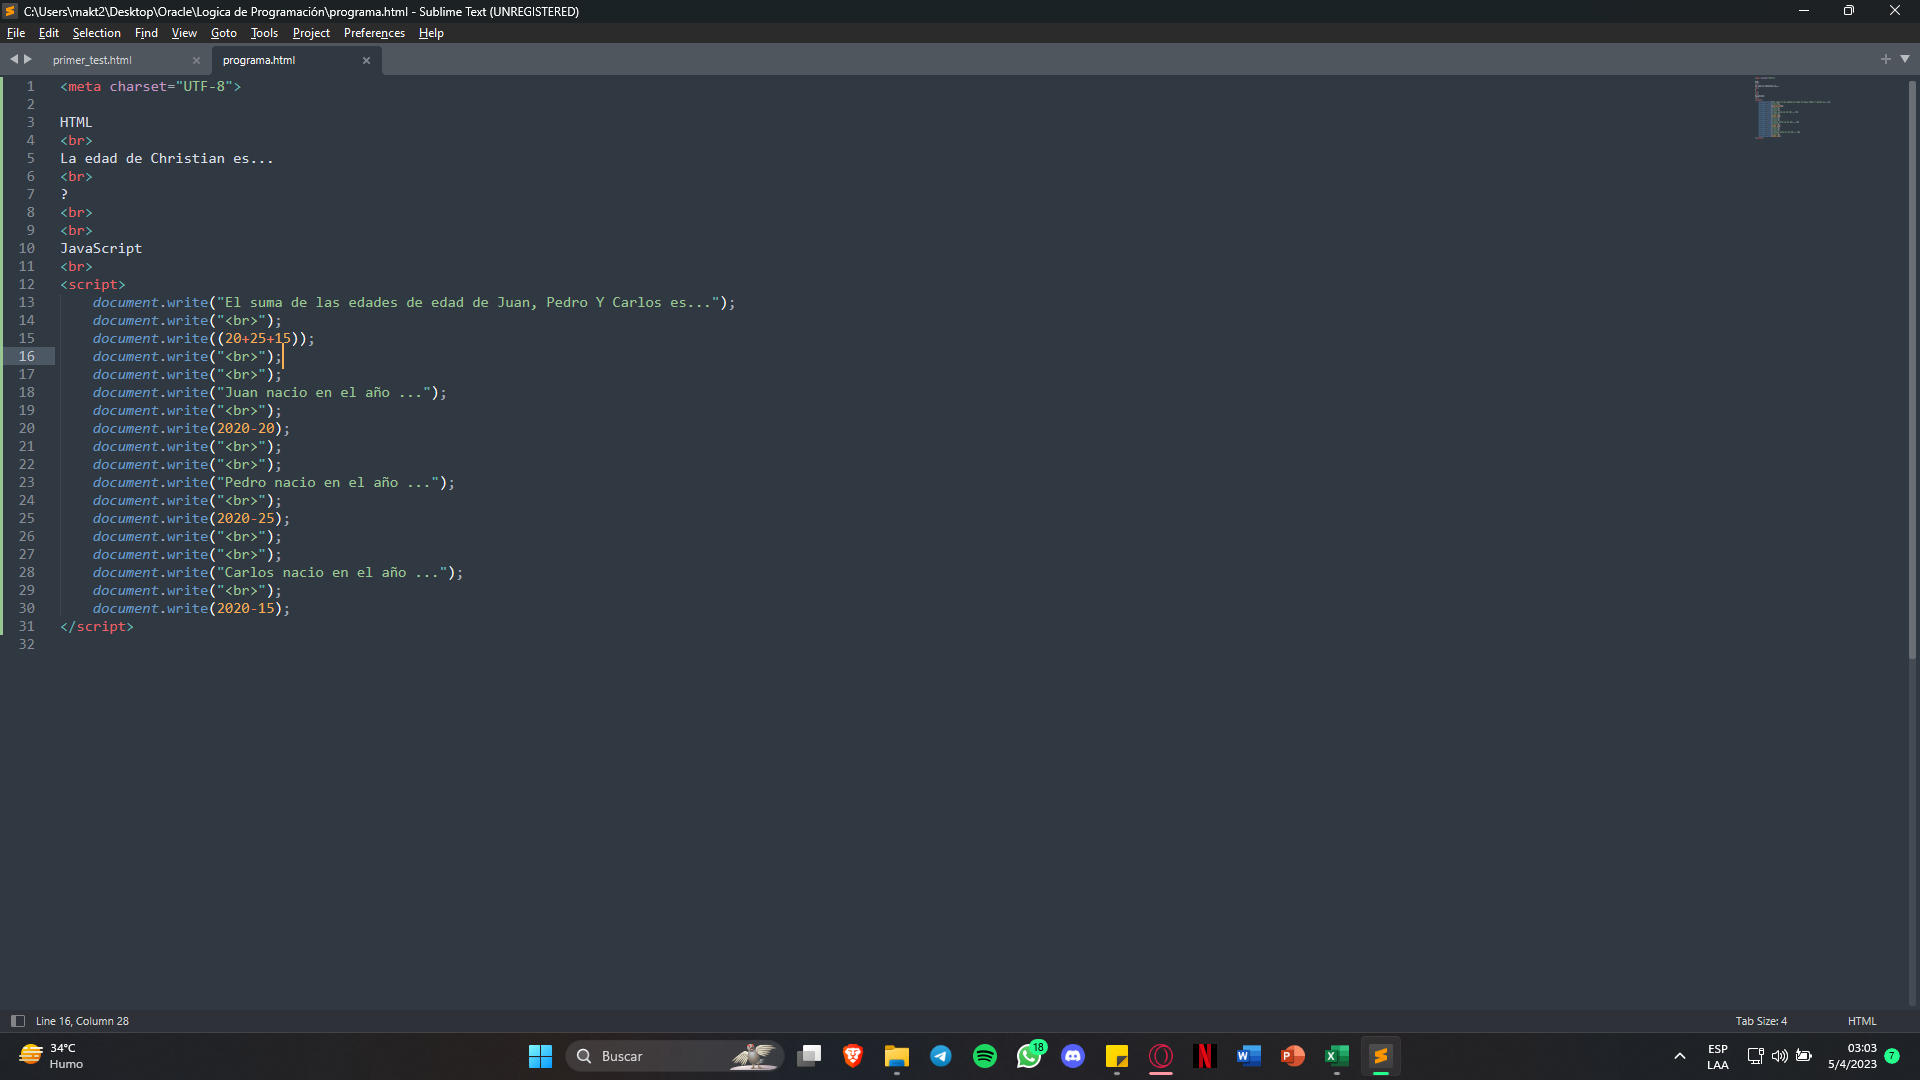Close the programa.html tab
The height and width of the screenshot is (1080, 1920).
tap(366, 61)
